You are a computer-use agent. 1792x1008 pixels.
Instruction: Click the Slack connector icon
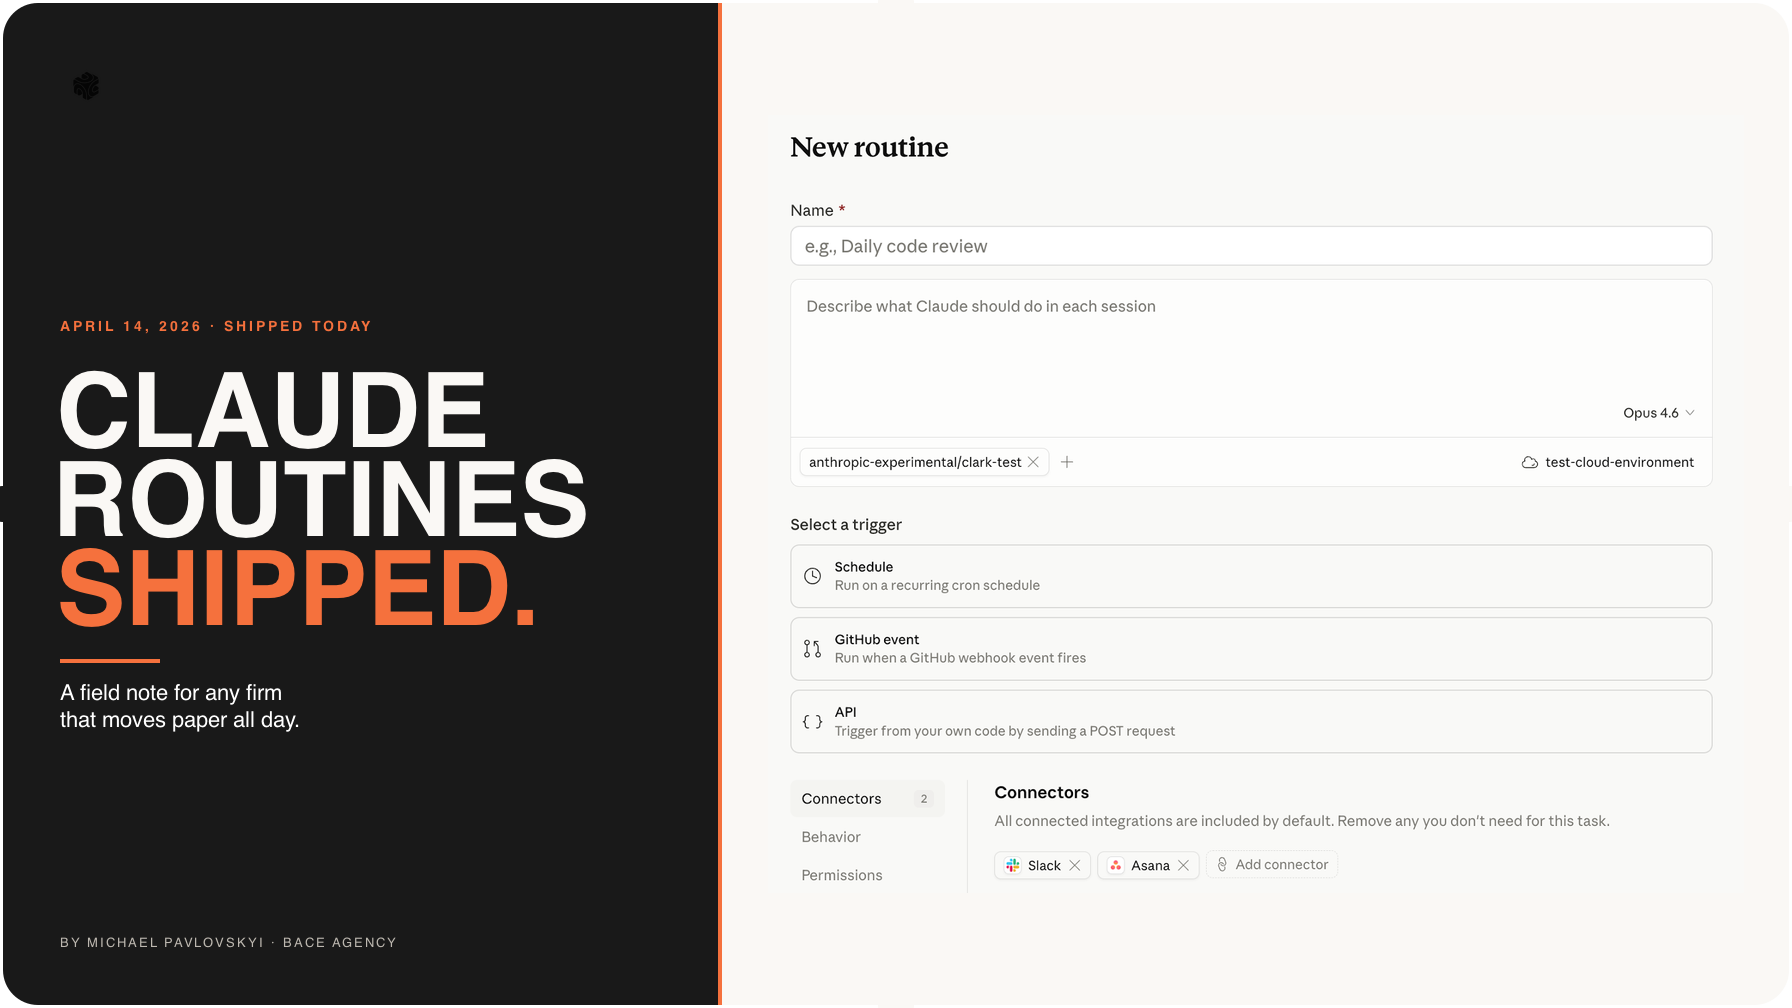tap(1012, 865)
